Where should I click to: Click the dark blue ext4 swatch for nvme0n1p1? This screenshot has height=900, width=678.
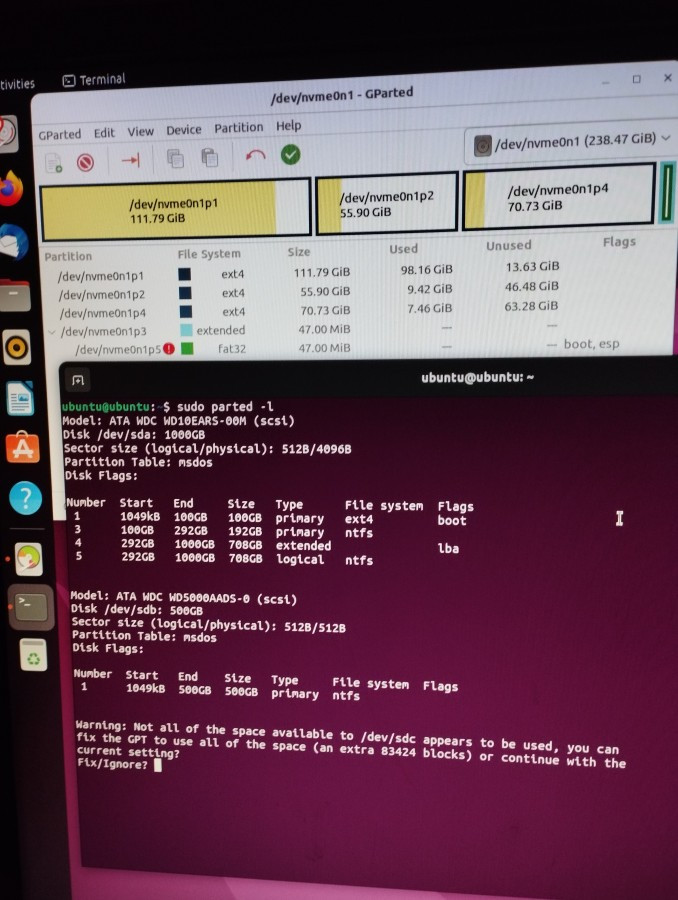tap(184, 274)
